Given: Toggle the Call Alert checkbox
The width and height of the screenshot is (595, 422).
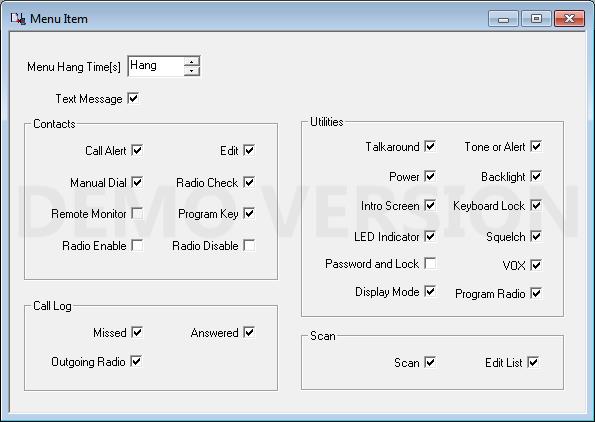Looking at the screenshot, I should 137,150.
